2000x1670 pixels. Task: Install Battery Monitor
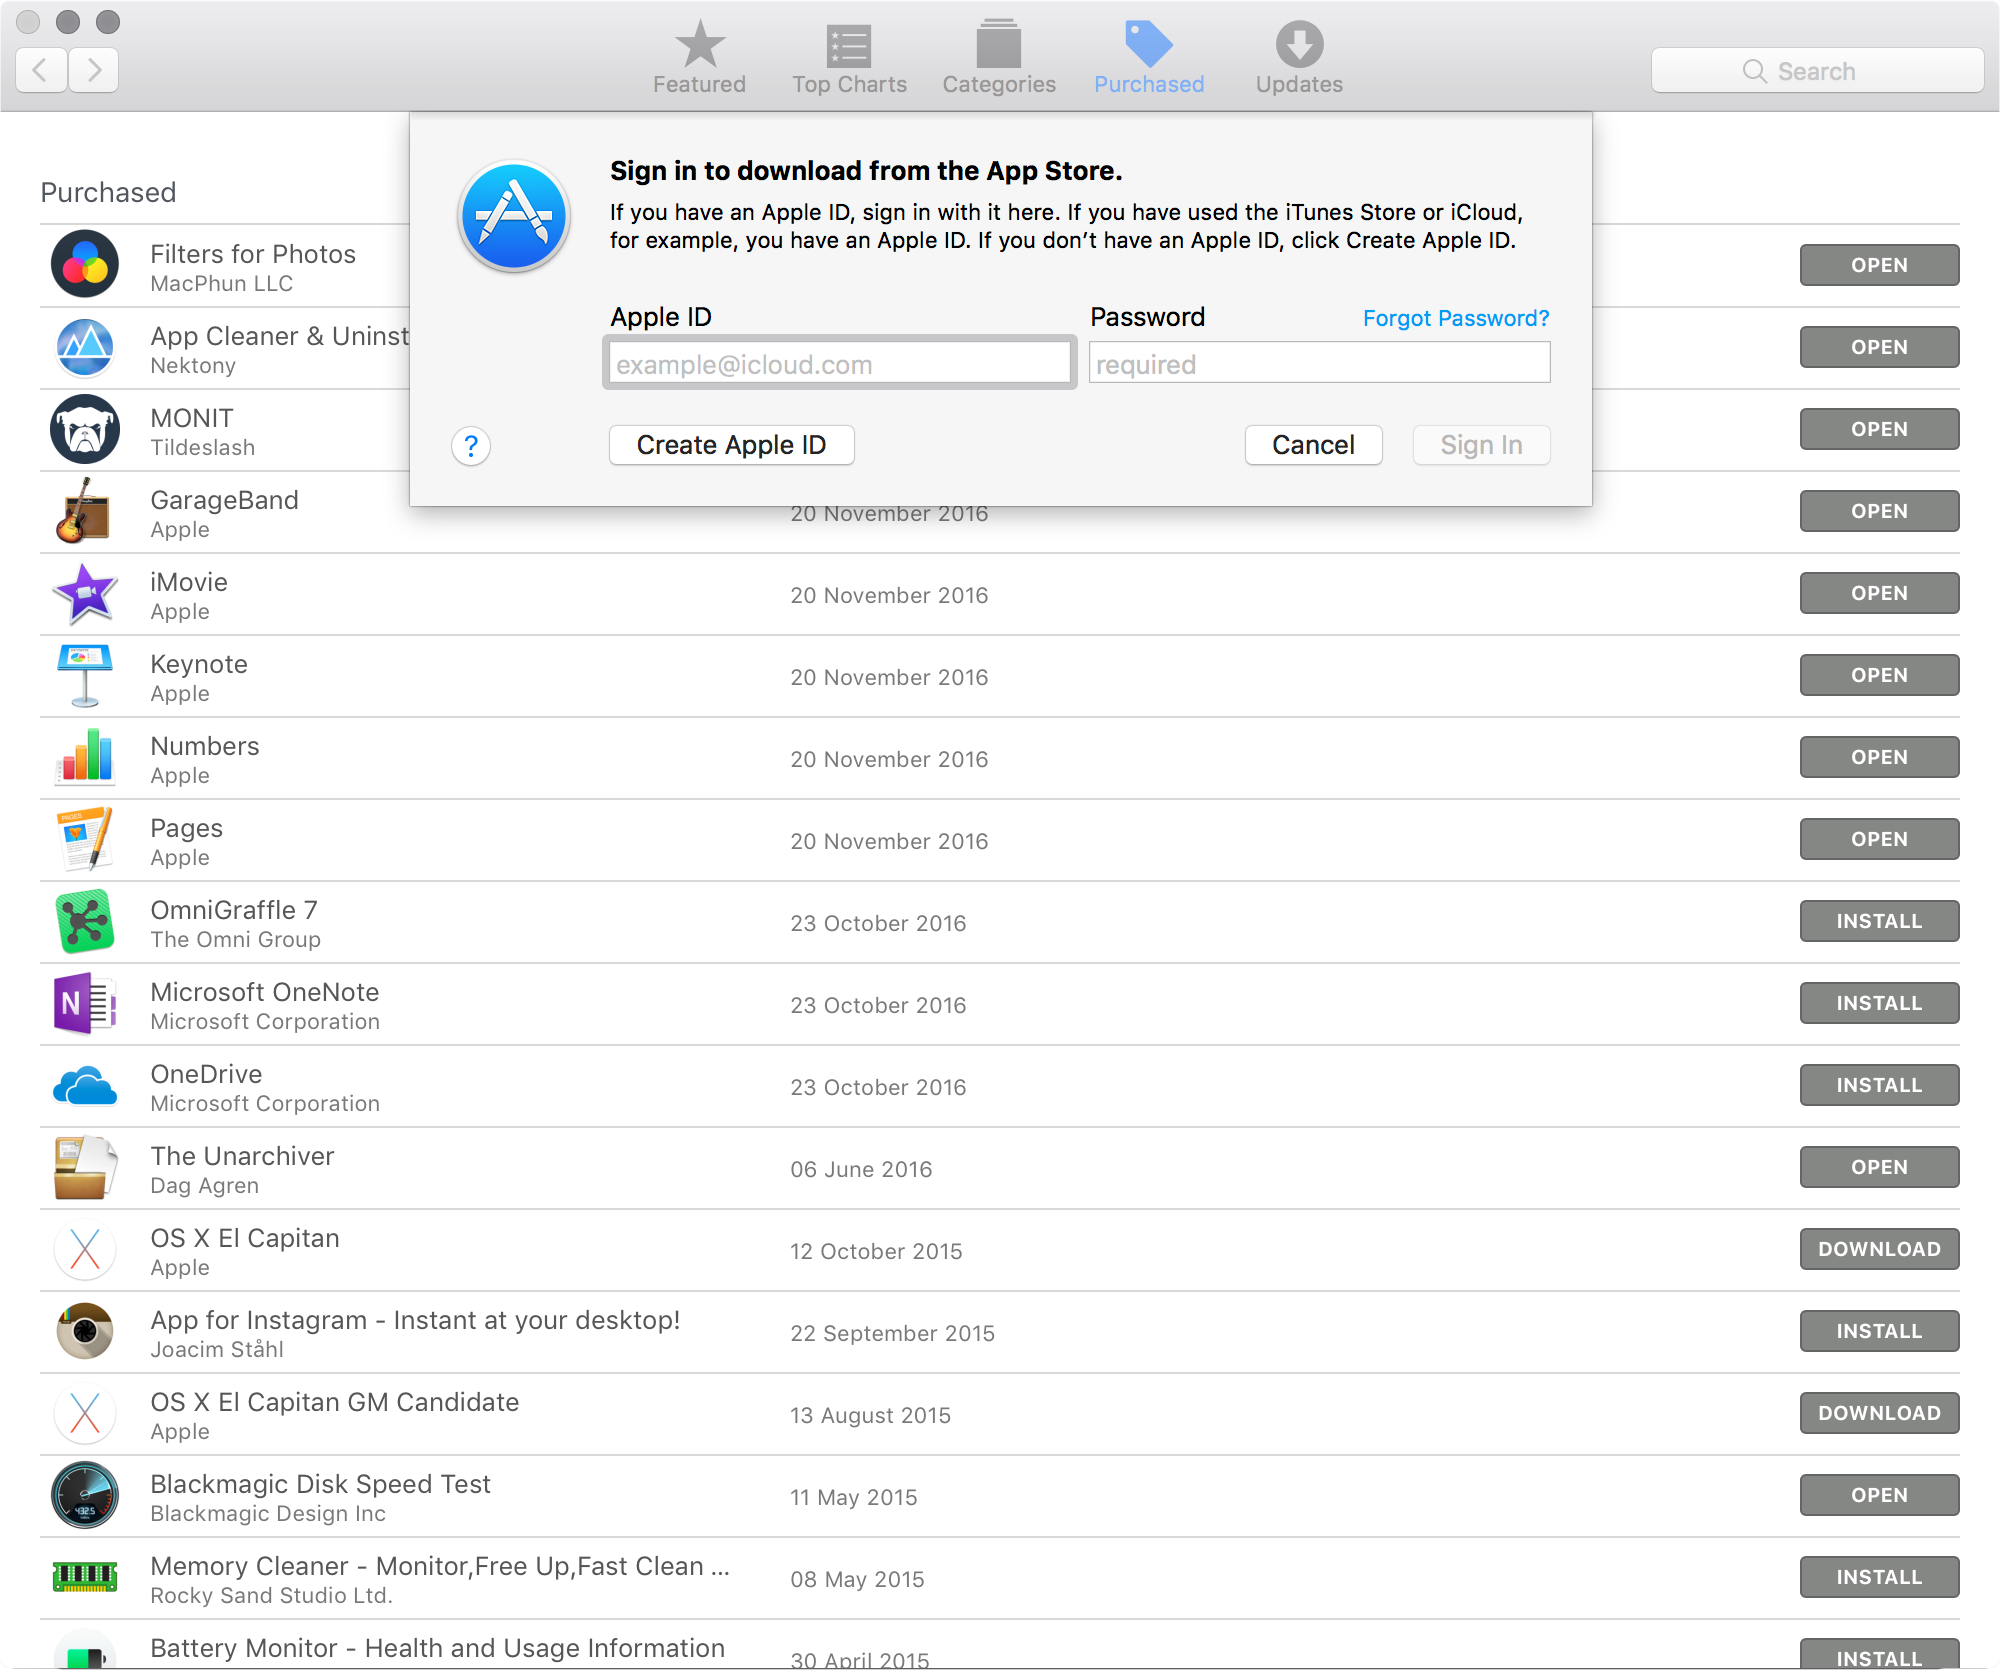click(1879, 1654)
